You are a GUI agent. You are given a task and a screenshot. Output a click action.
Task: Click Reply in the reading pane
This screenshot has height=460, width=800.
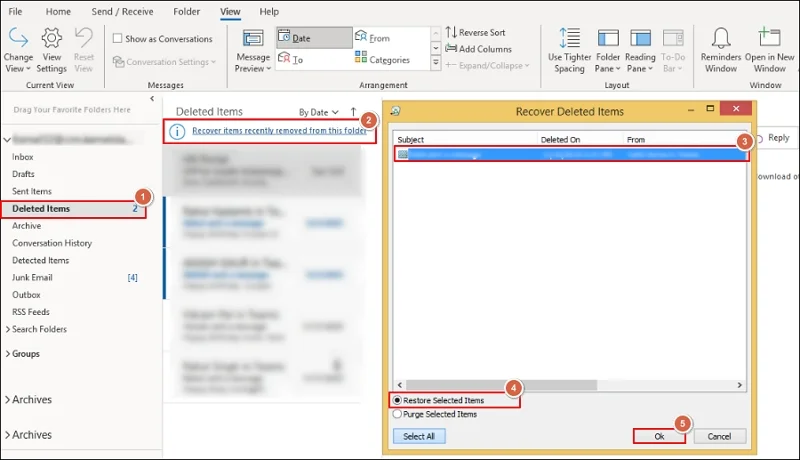[x=779, y=138]
